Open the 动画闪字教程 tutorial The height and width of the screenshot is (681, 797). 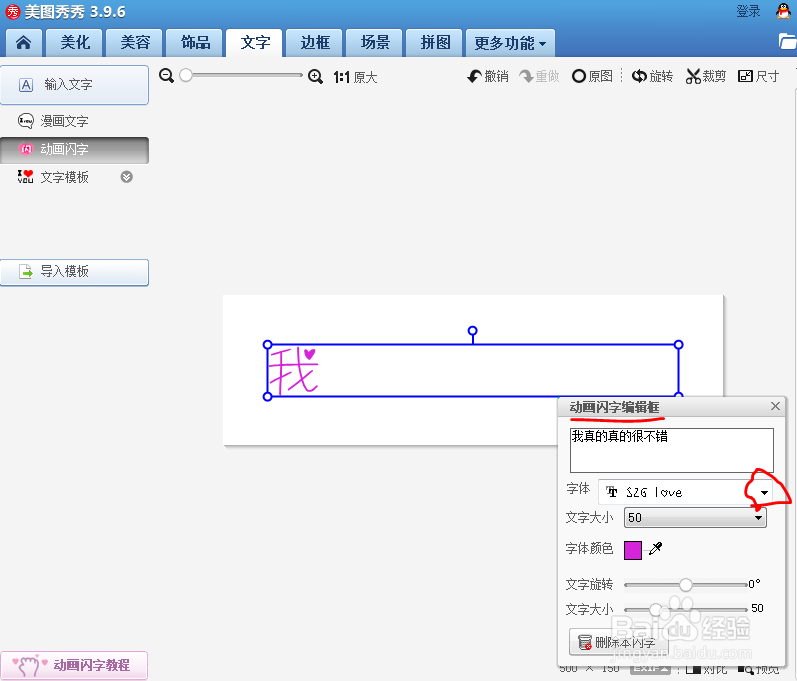coord(74,665)
